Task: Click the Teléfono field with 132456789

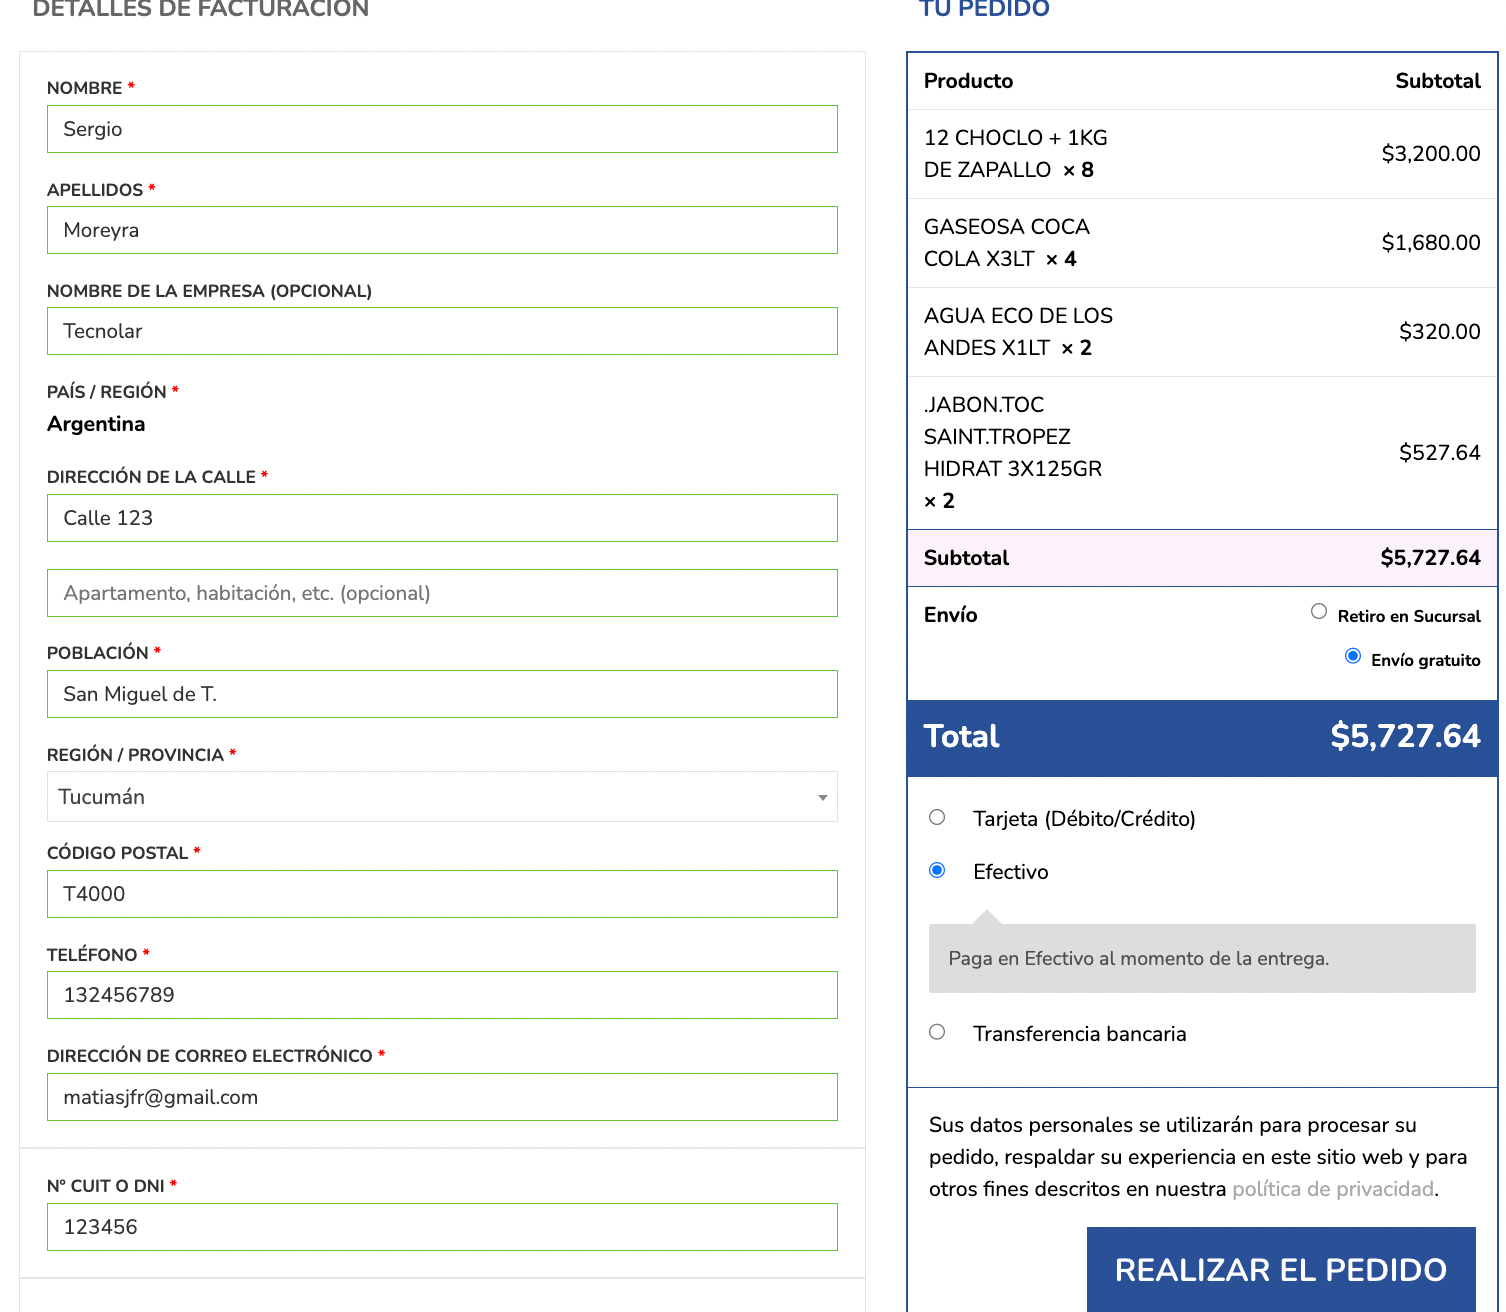Action: tap(441, 996)
